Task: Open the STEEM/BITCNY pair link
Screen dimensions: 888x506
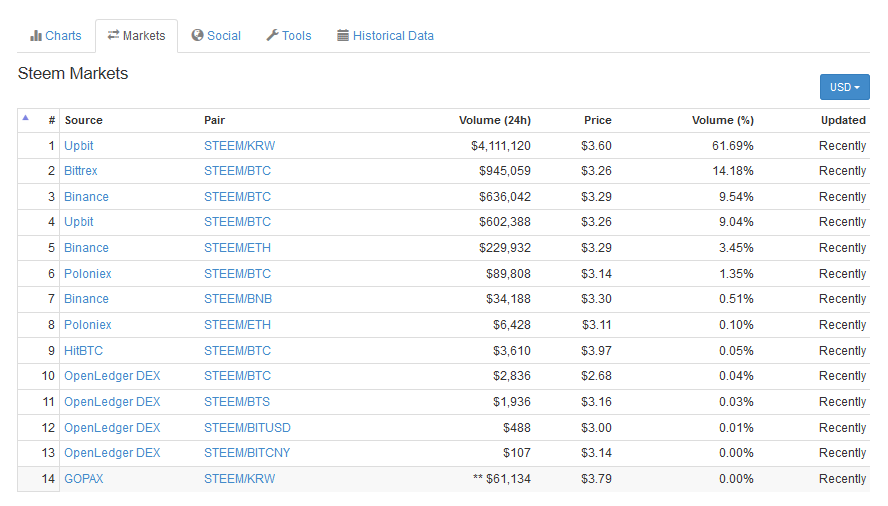Action: click(247, 453)
